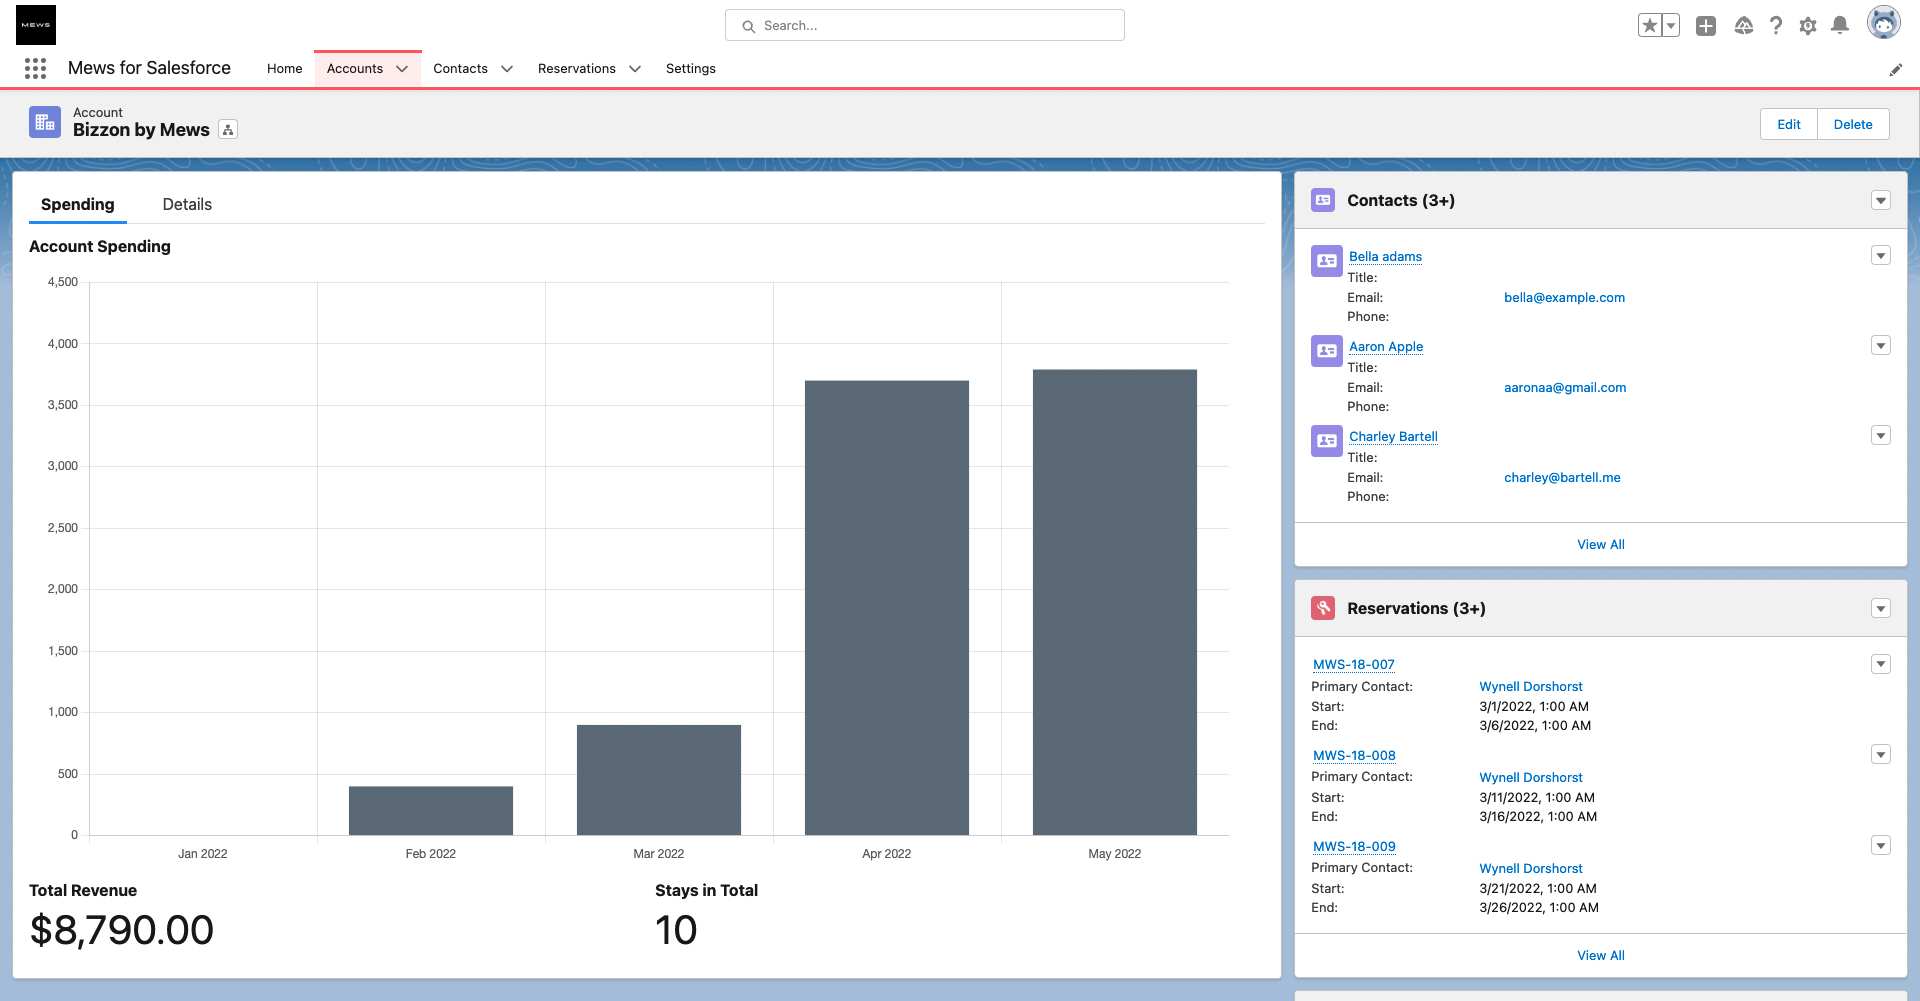The image size is (1920, 1001).
Task: Click the aaronaa@gmail.com email link
Action: (1565, 388)
